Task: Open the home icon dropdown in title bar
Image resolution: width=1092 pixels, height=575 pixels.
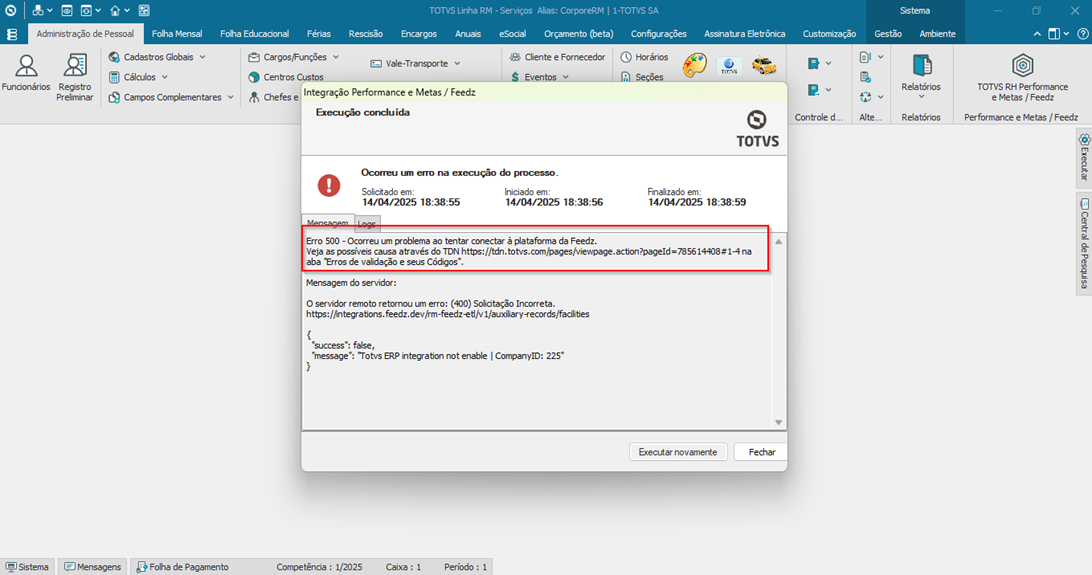Action: (127, 10)
